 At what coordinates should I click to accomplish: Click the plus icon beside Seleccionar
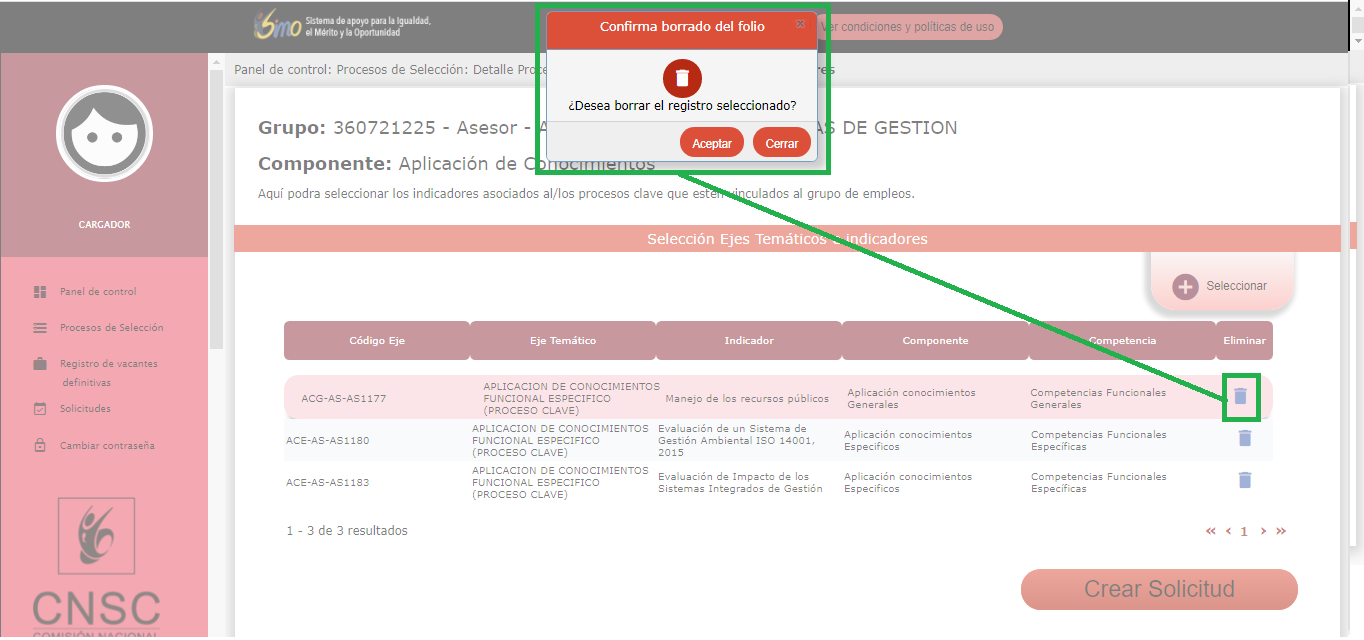[x=1185, y=286]
